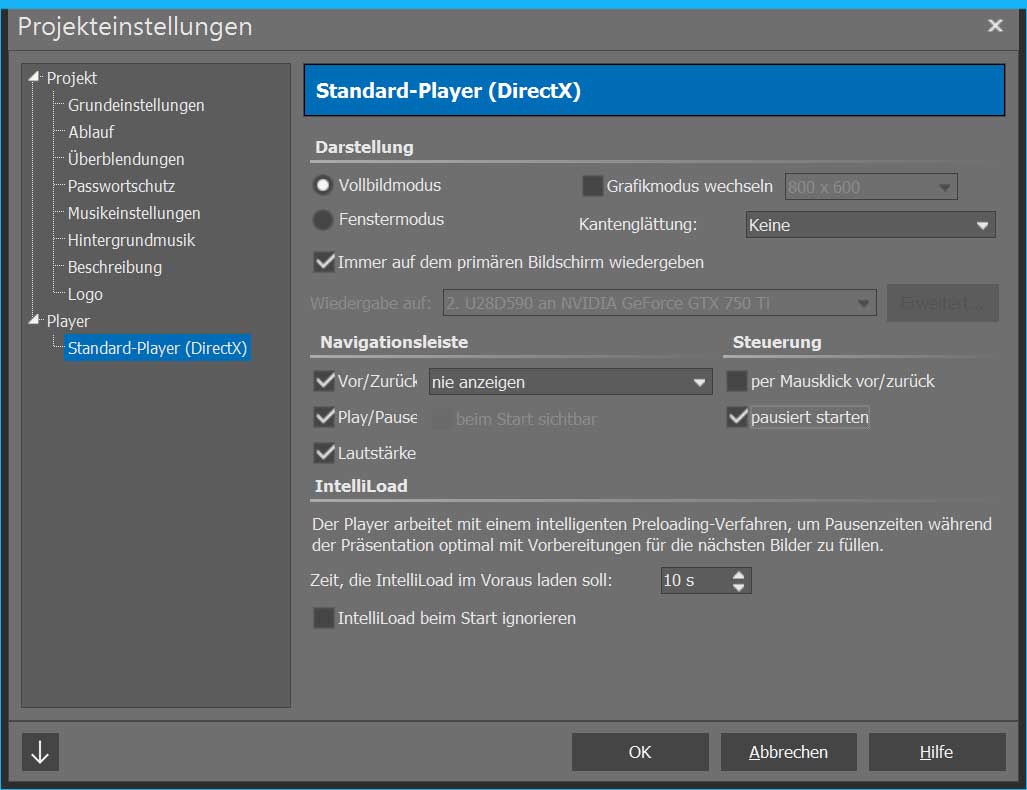Enable the Grafikmodus wechseln checkbox
The height and width of the screenshot is (790, 1027).
click(592, 186)
